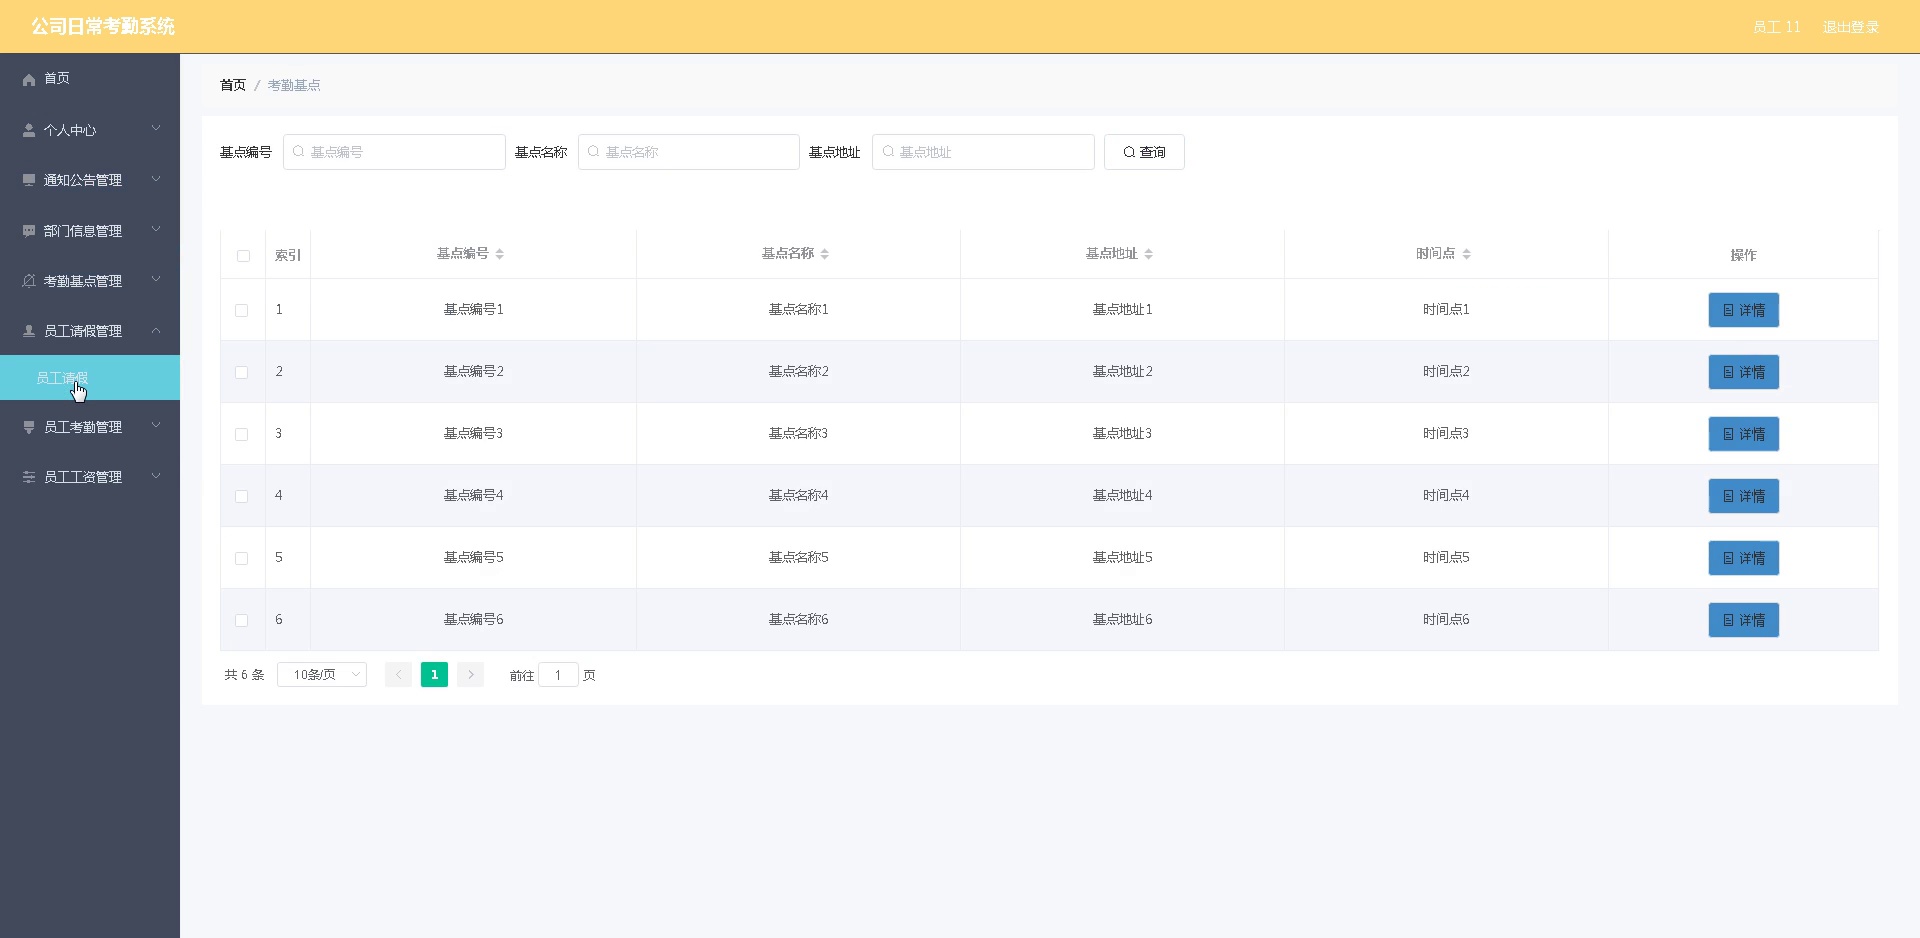
Task: Open 员工工资管理 menu label
Action: point(83,477)
